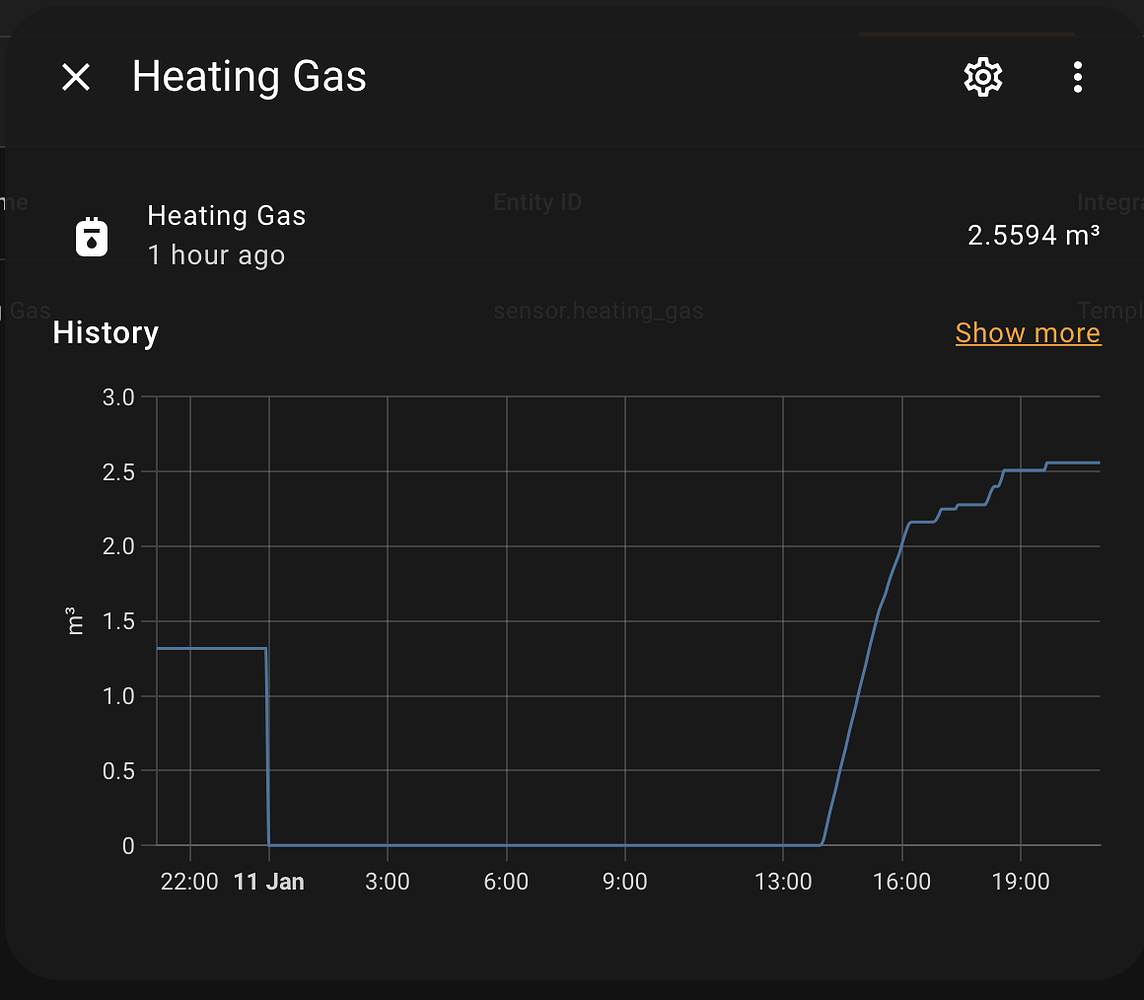Select the History section header
1144x1000 pixels.
coord(105,333)
